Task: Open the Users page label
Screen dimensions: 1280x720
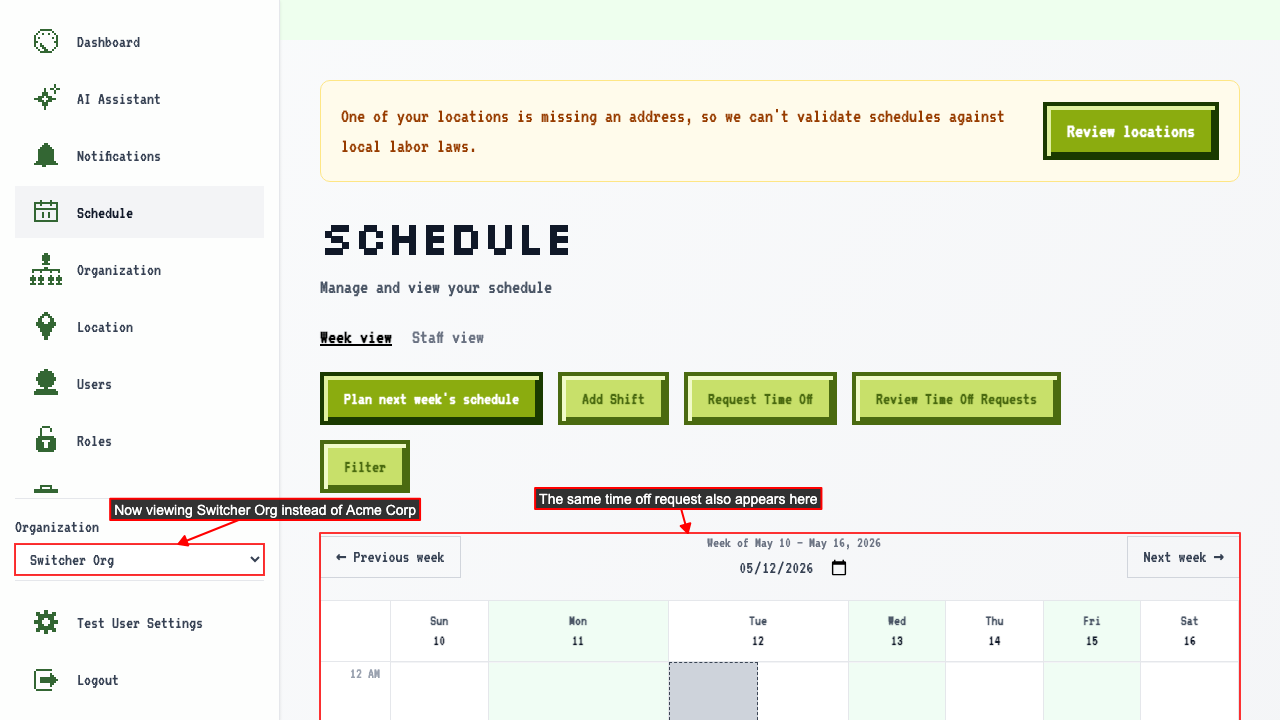Action: tap(94, 384)
